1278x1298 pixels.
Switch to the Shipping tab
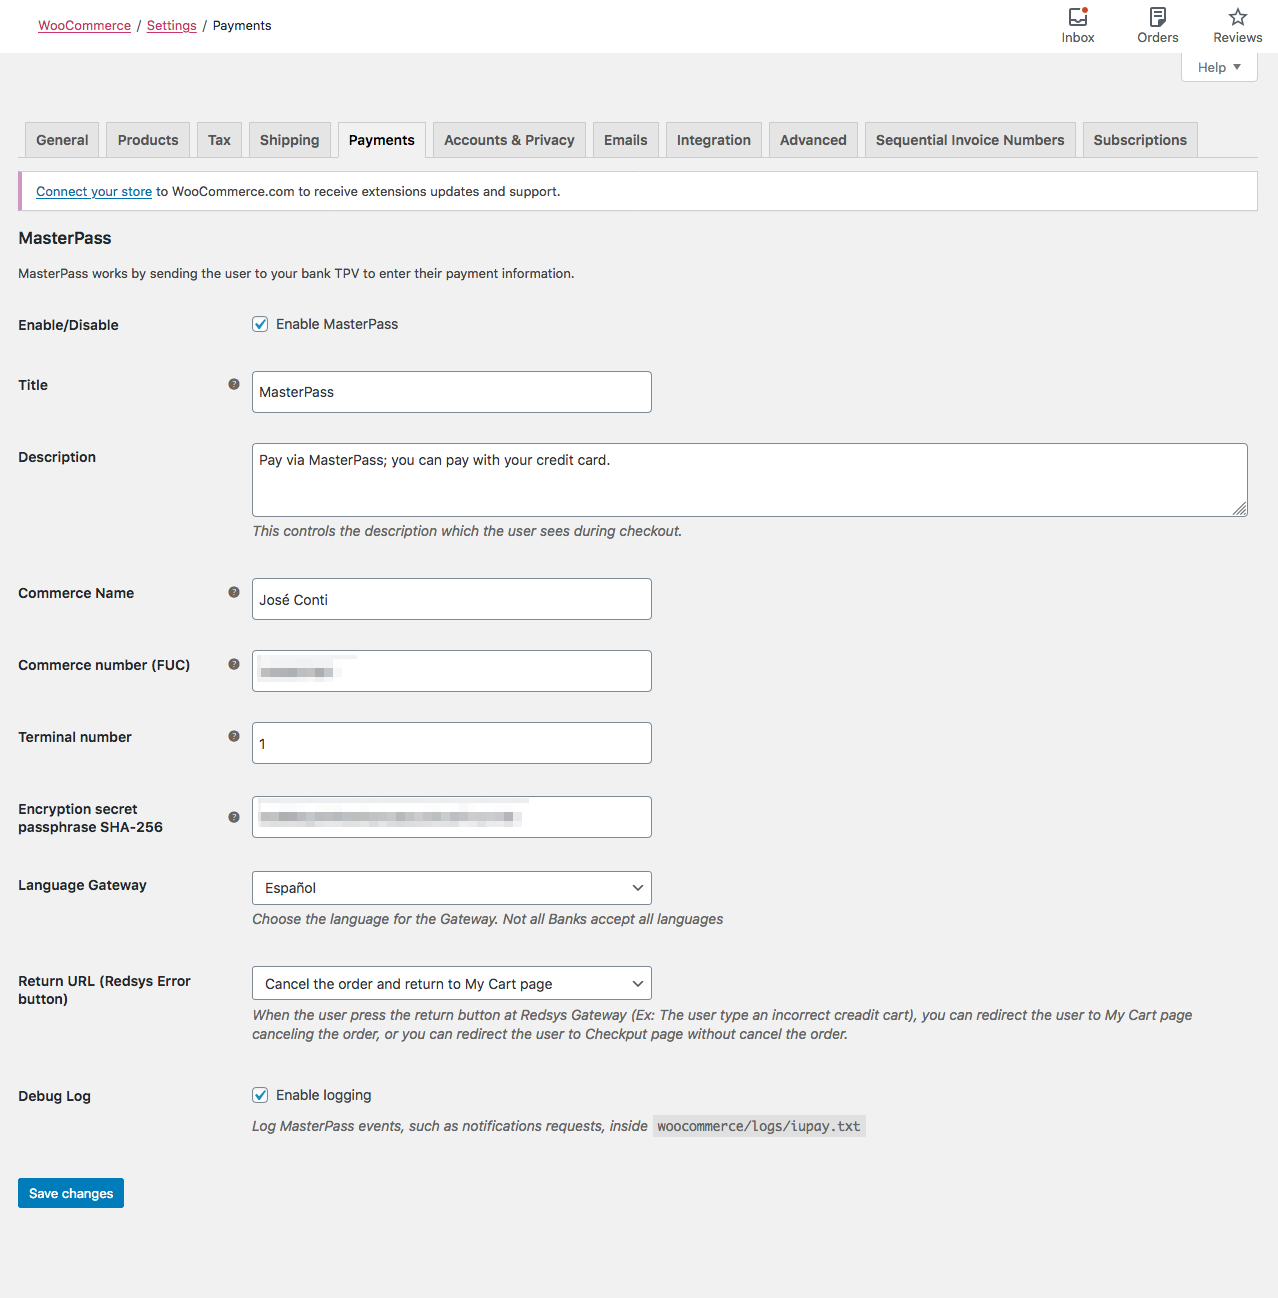point(289,140)
